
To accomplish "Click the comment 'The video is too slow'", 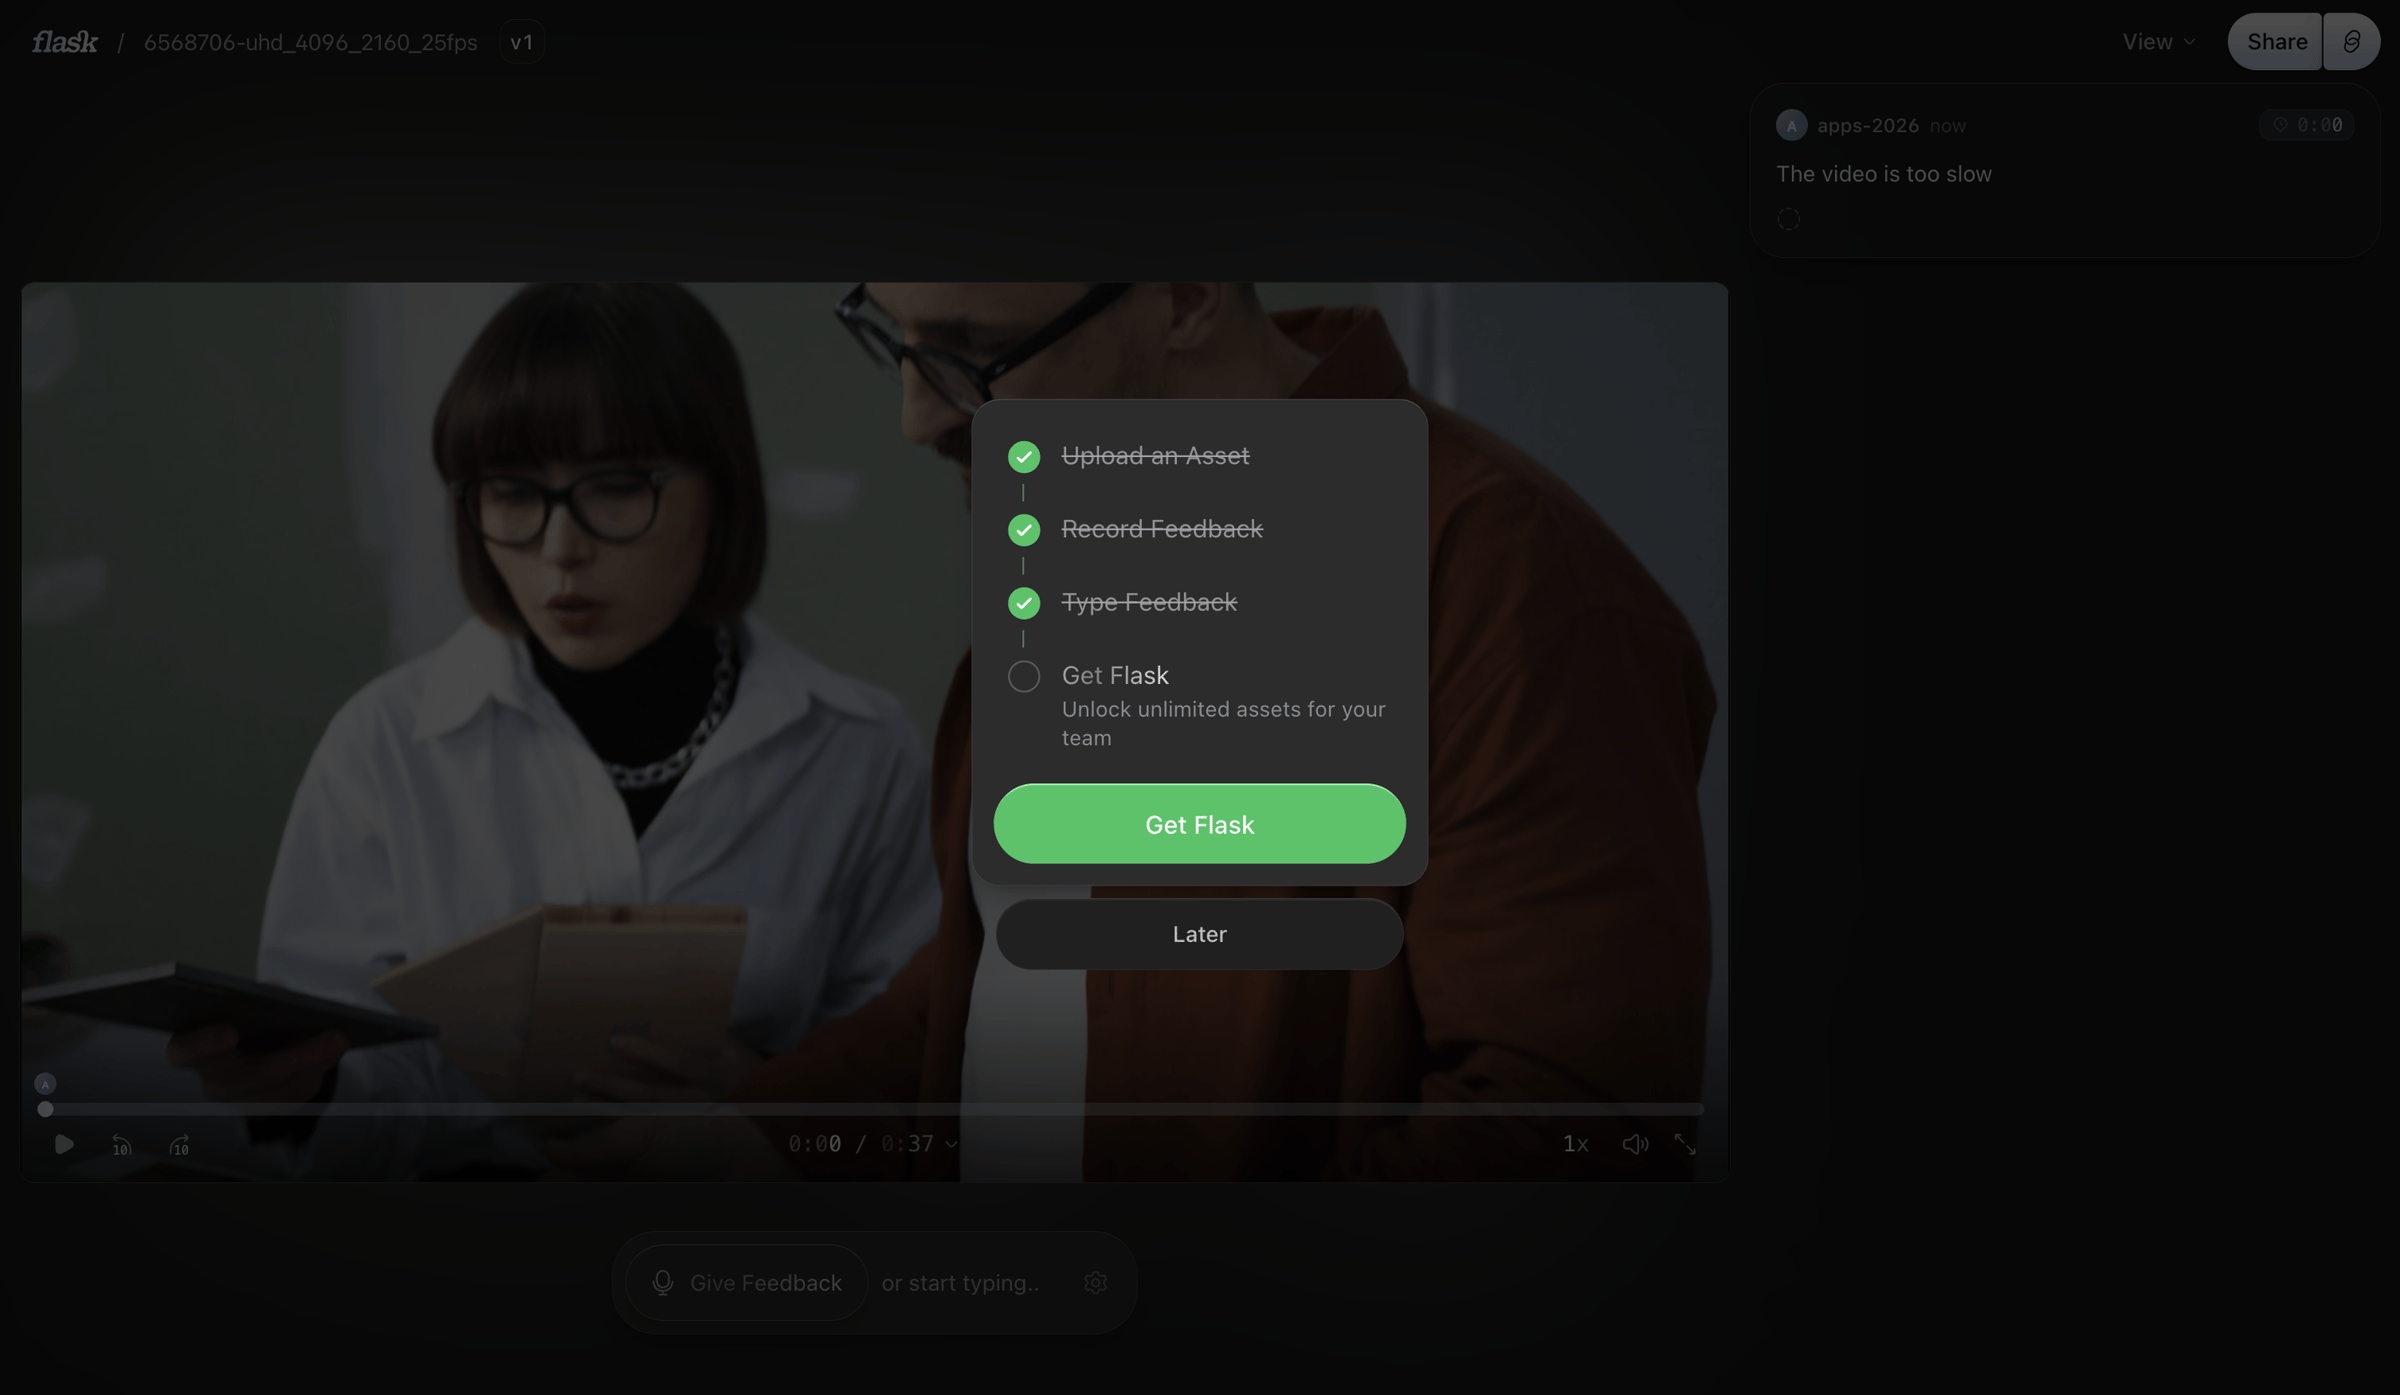I will coord(1884,174).
